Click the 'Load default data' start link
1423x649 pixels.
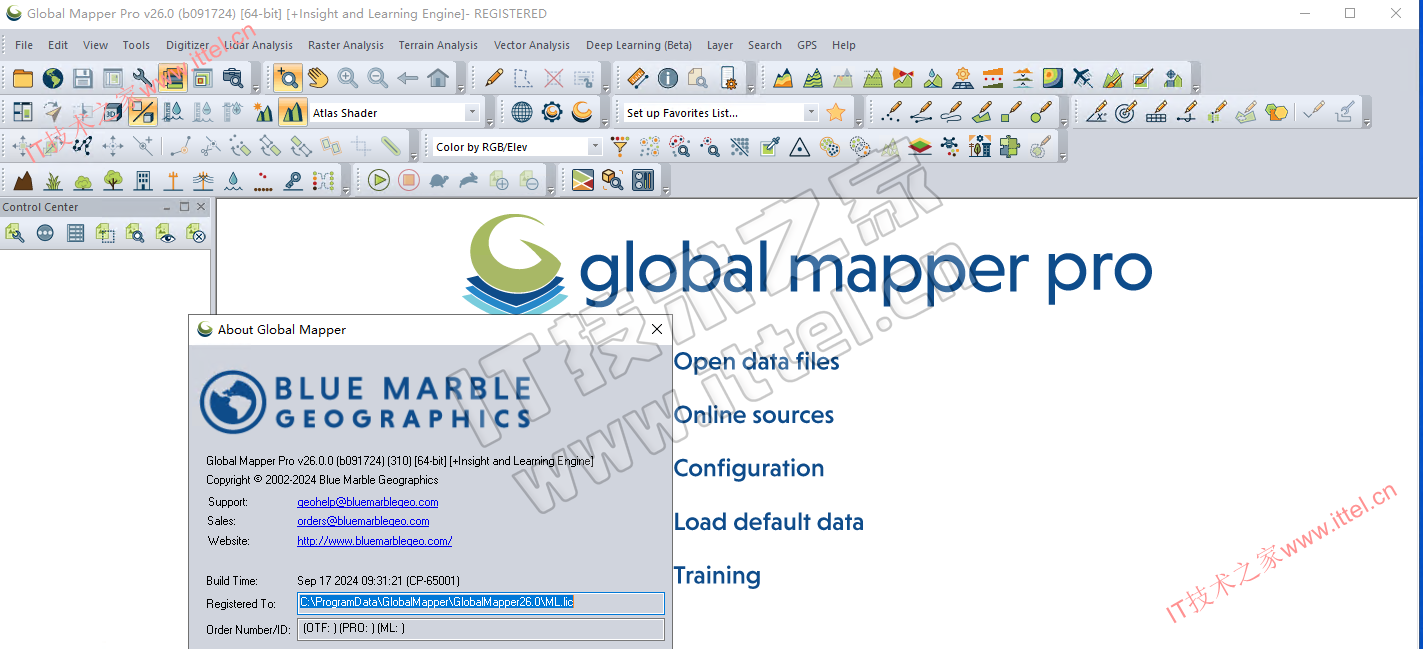tap(768, 522)
